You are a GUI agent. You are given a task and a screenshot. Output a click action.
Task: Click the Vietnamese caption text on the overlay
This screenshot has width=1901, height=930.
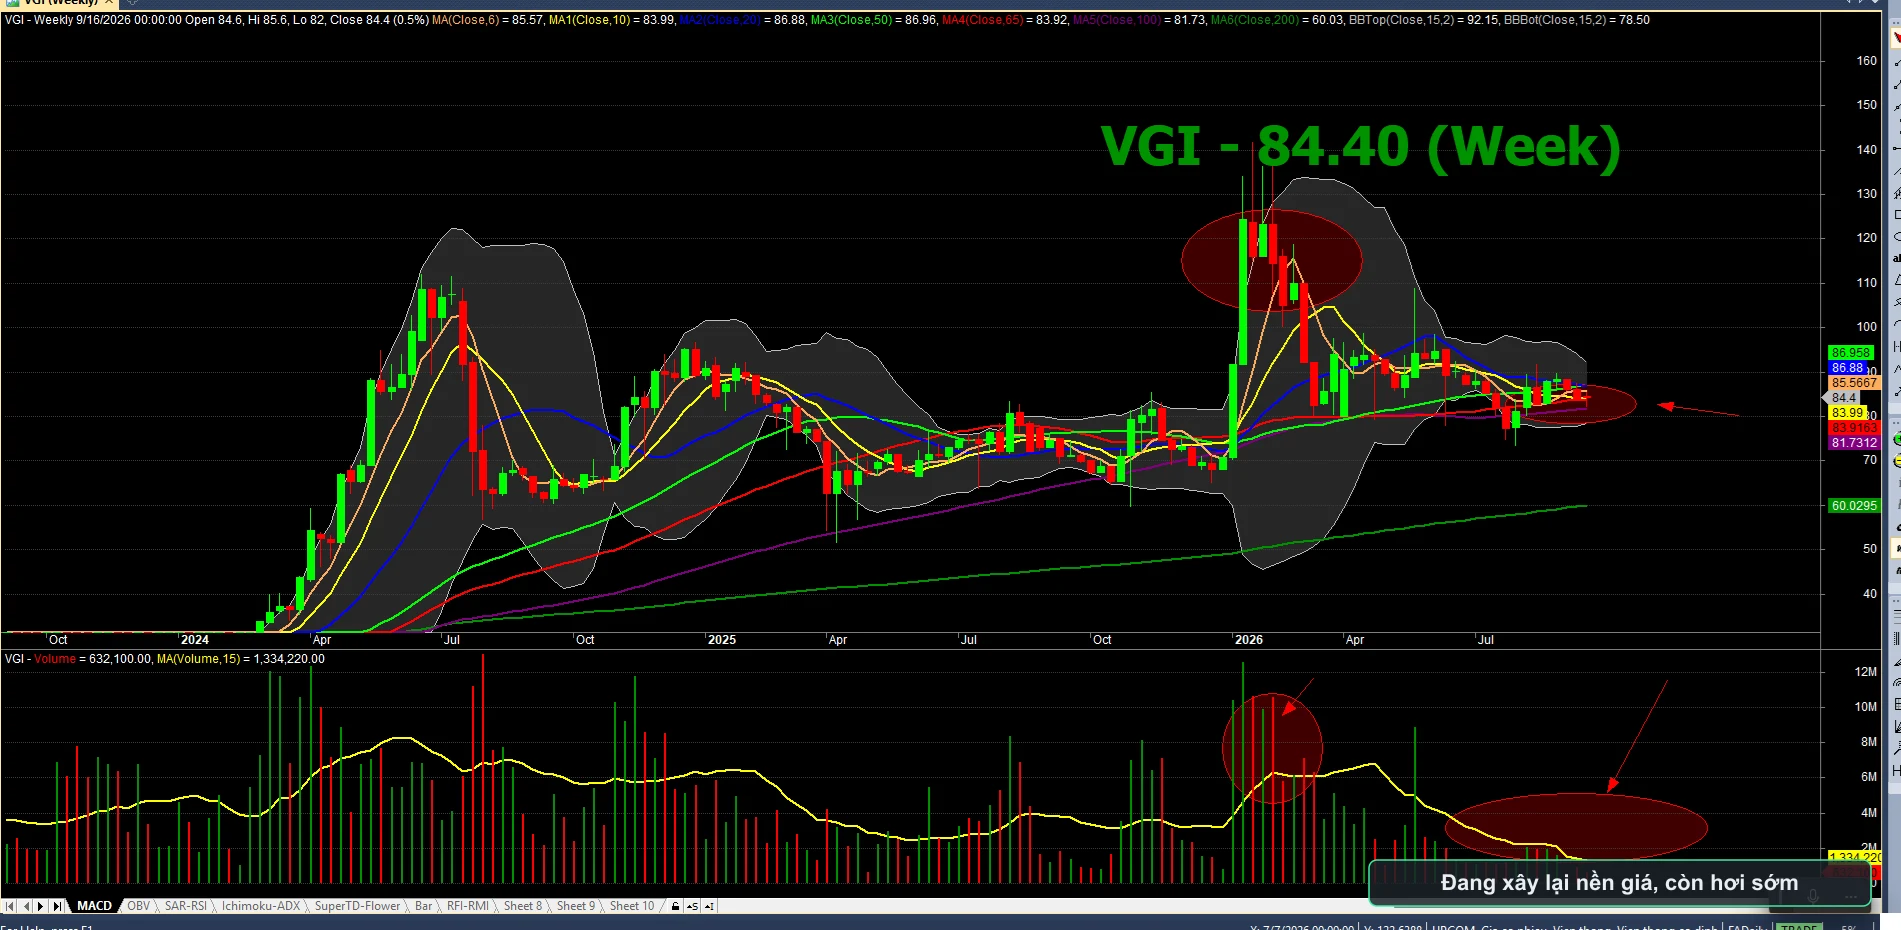pos(1619,883)
